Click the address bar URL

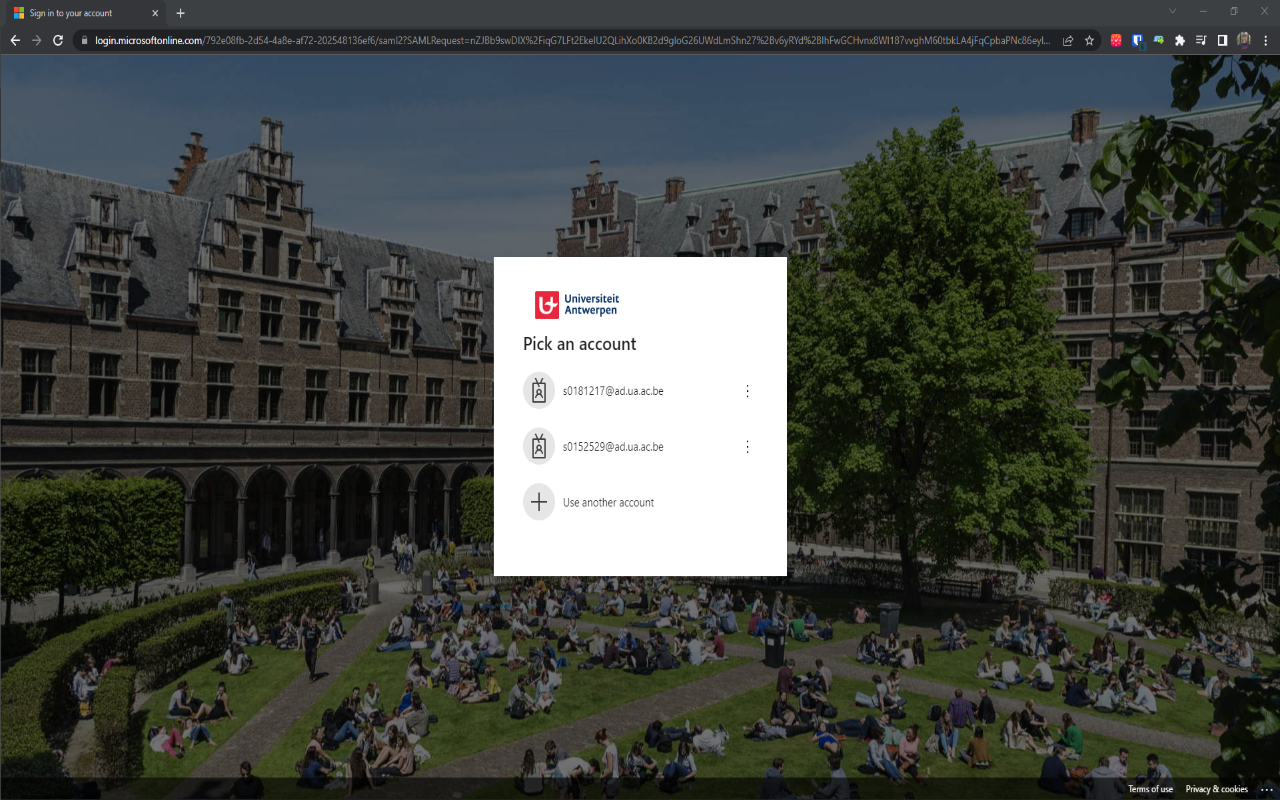point(572,41)
